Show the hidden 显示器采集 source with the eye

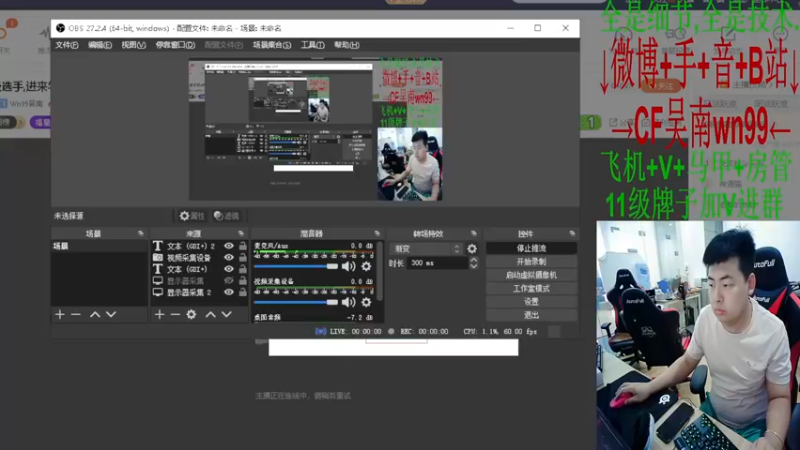pos(229,281)
